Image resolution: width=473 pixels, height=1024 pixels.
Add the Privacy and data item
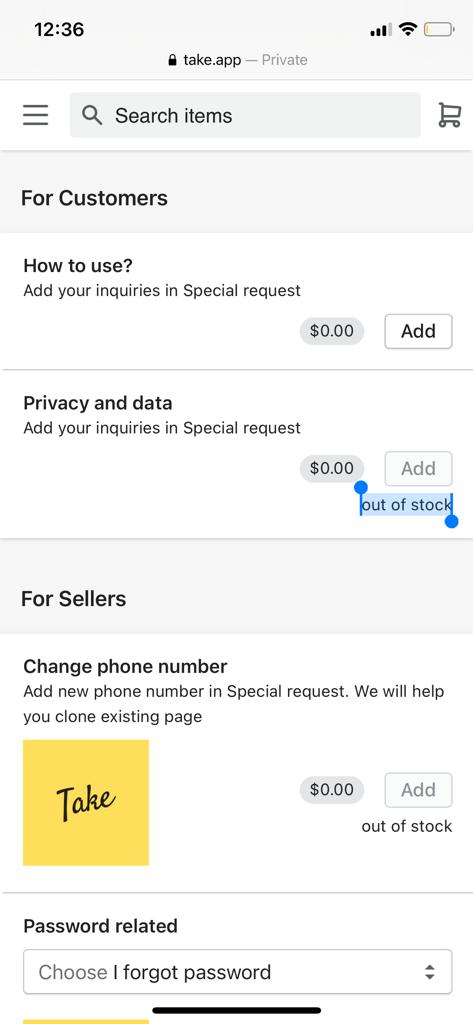(x=418, y=468)
